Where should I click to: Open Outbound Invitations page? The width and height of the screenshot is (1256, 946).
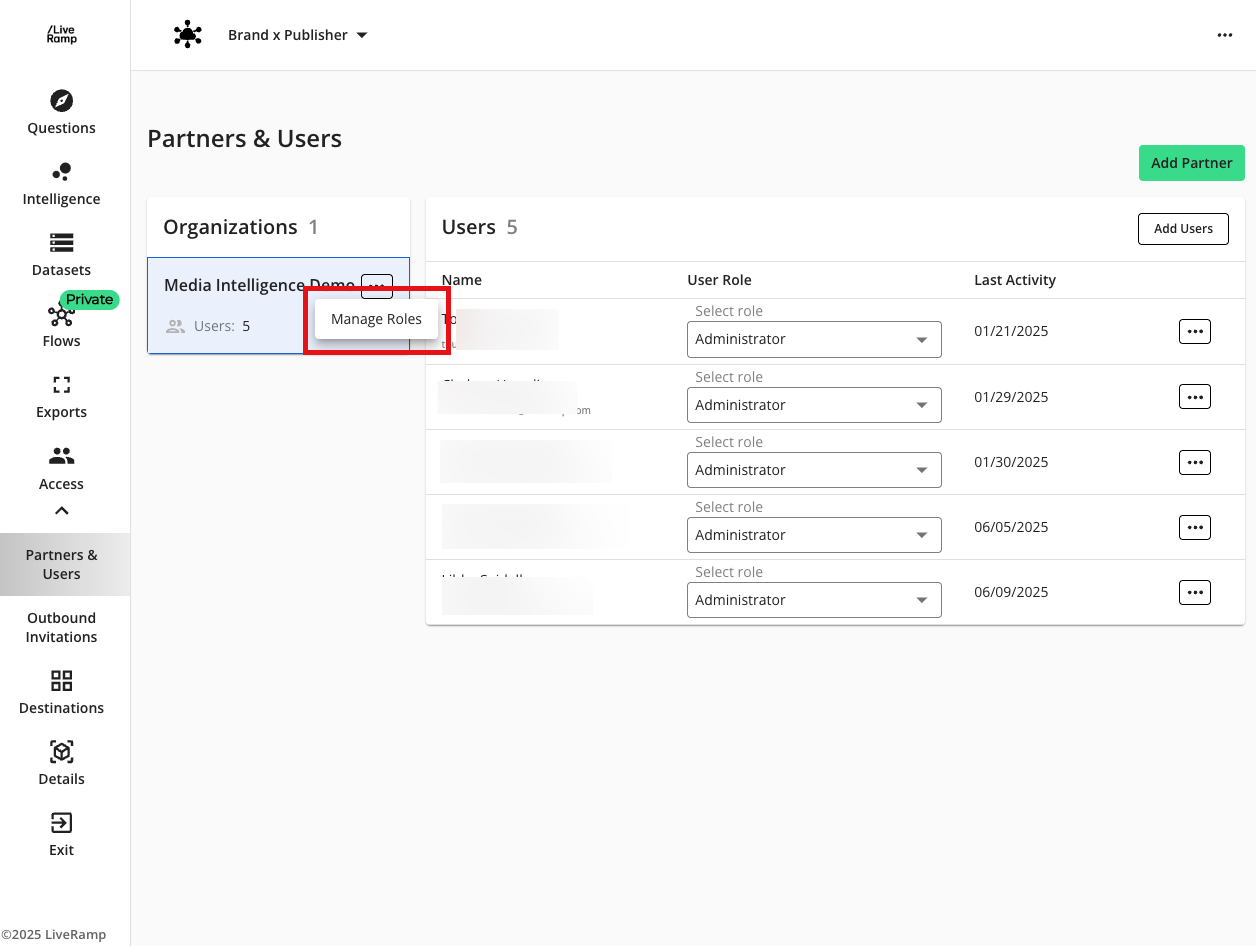[x=61, y=627]
